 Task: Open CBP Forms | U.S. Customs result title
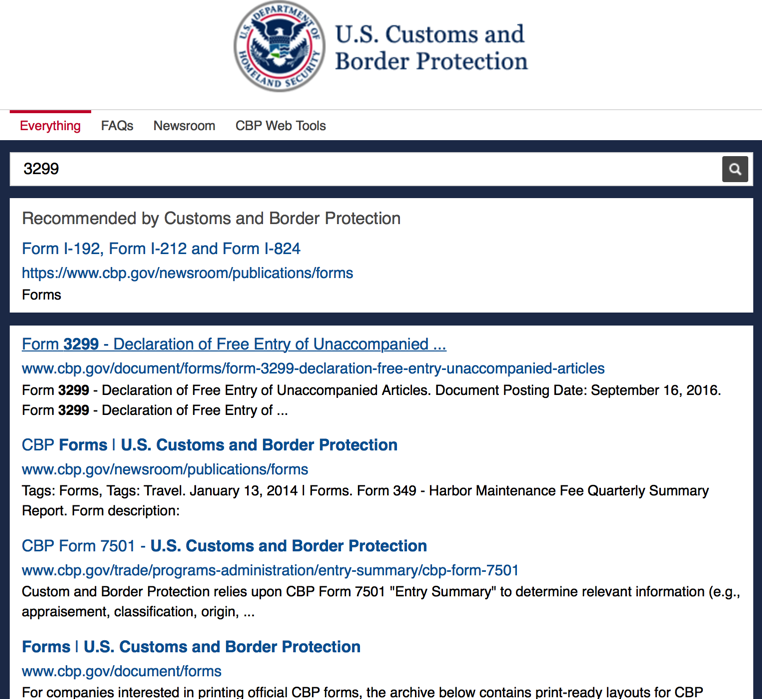click(x=209, y=445)
